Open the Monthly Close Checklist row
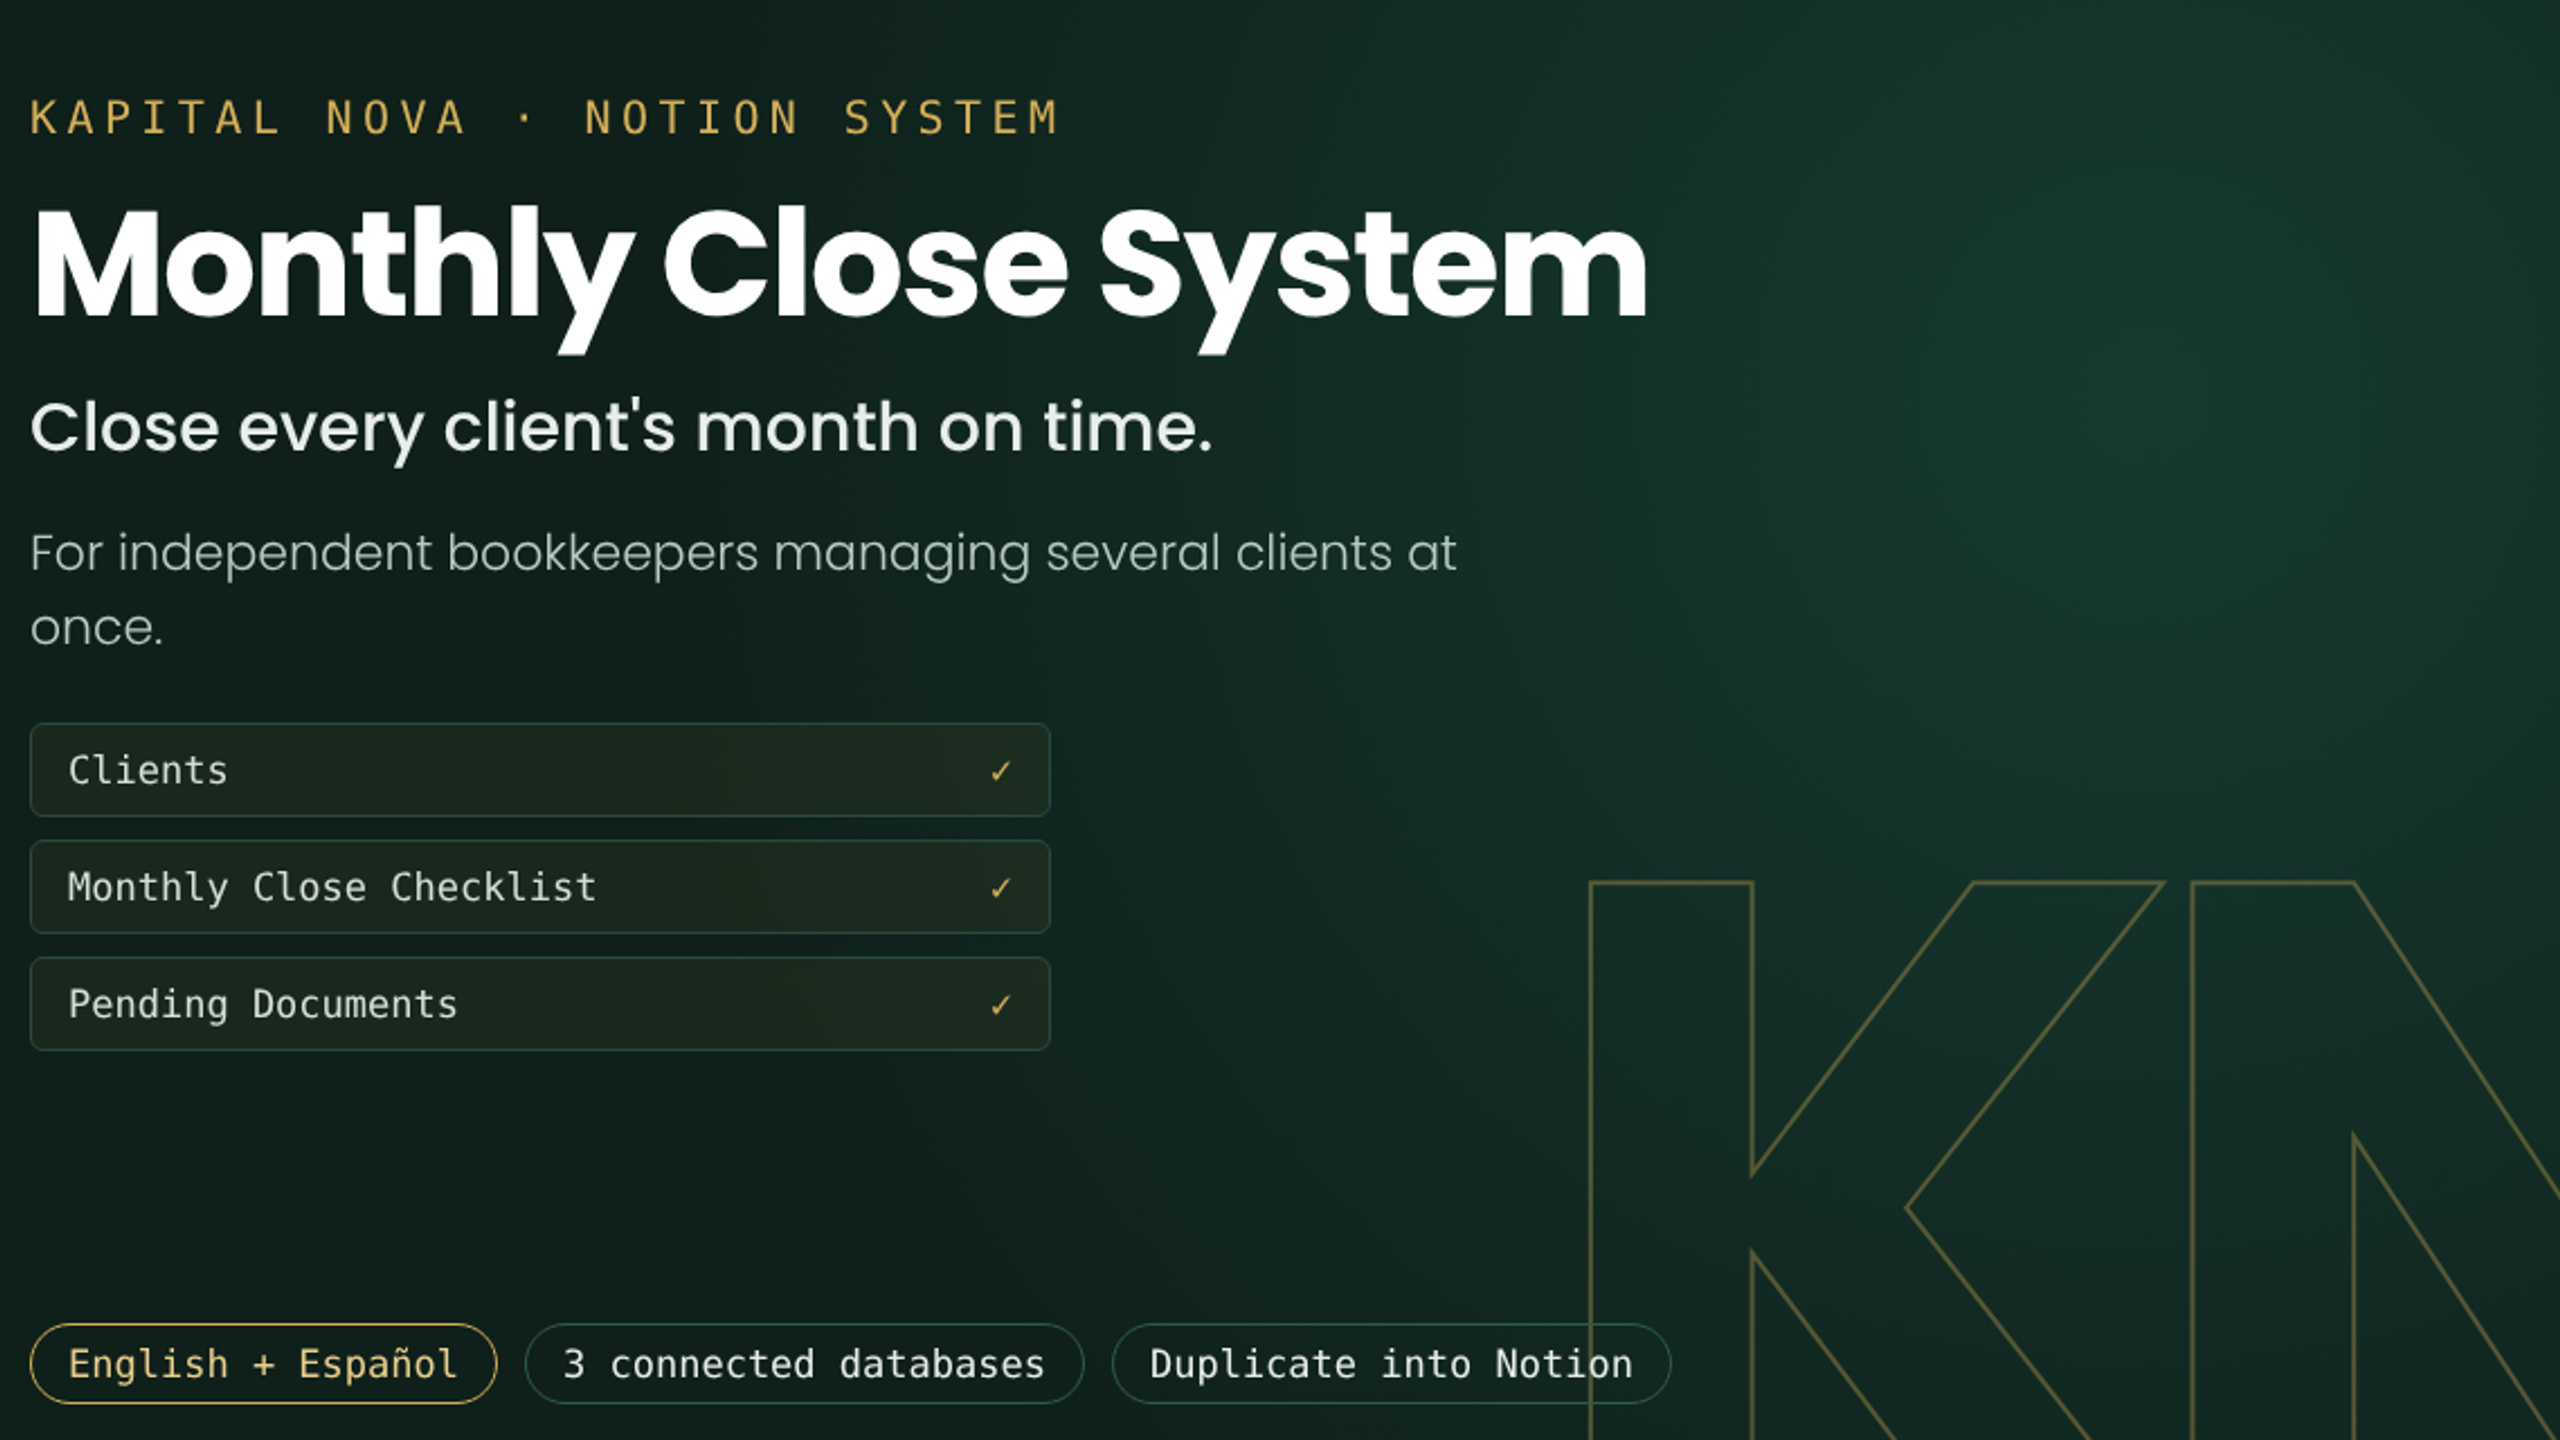This screenshot has width=2560, height=1440. pyautogui.click(x=540, y=887)
